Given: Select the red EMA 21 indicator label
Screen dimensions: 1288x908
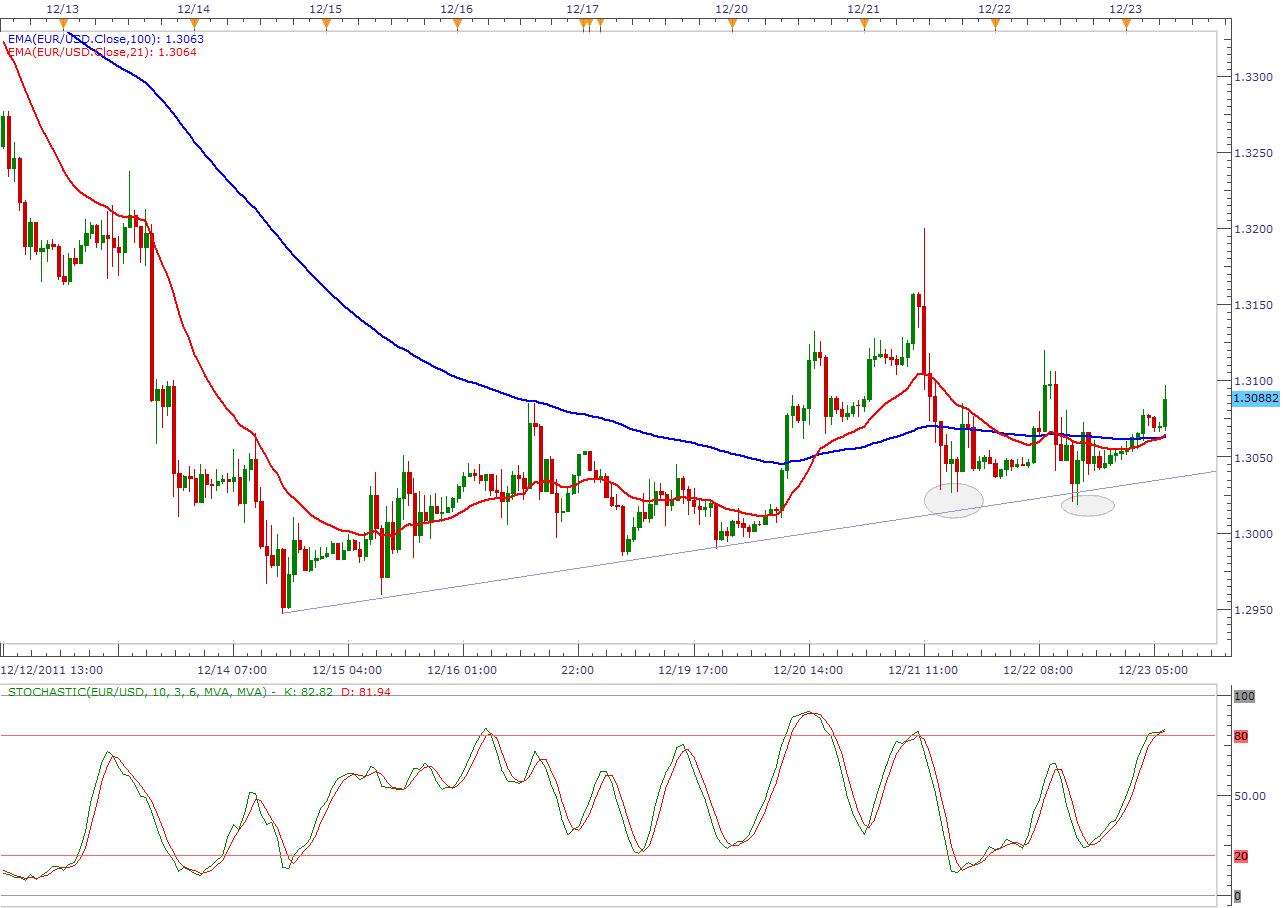Looking at the screenshot, I should point(102,52).
